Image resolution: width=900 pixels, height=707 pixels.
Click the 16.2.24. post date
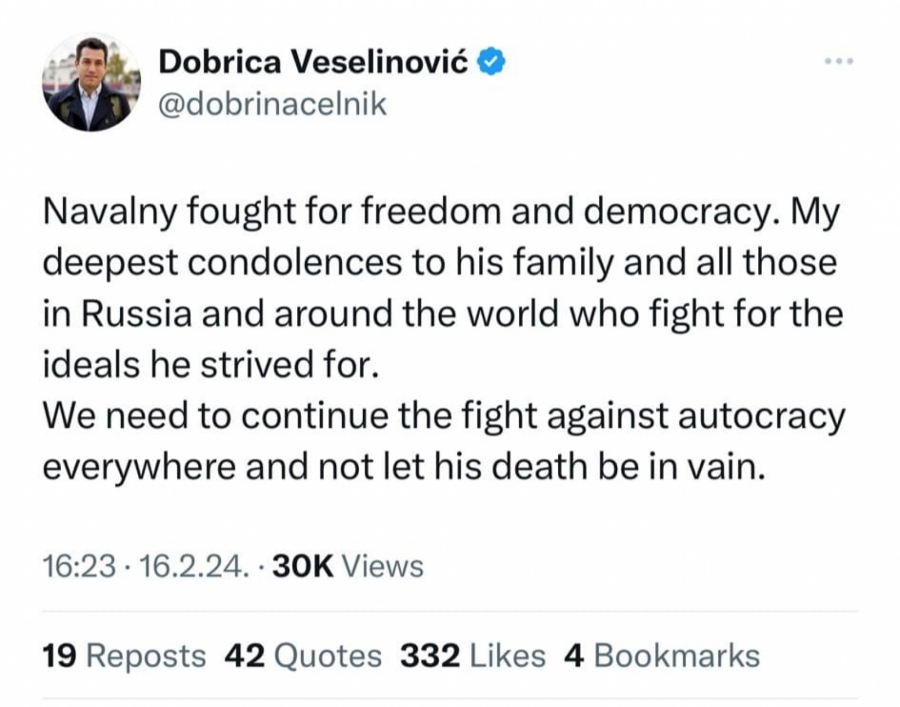tap(194, 566)
